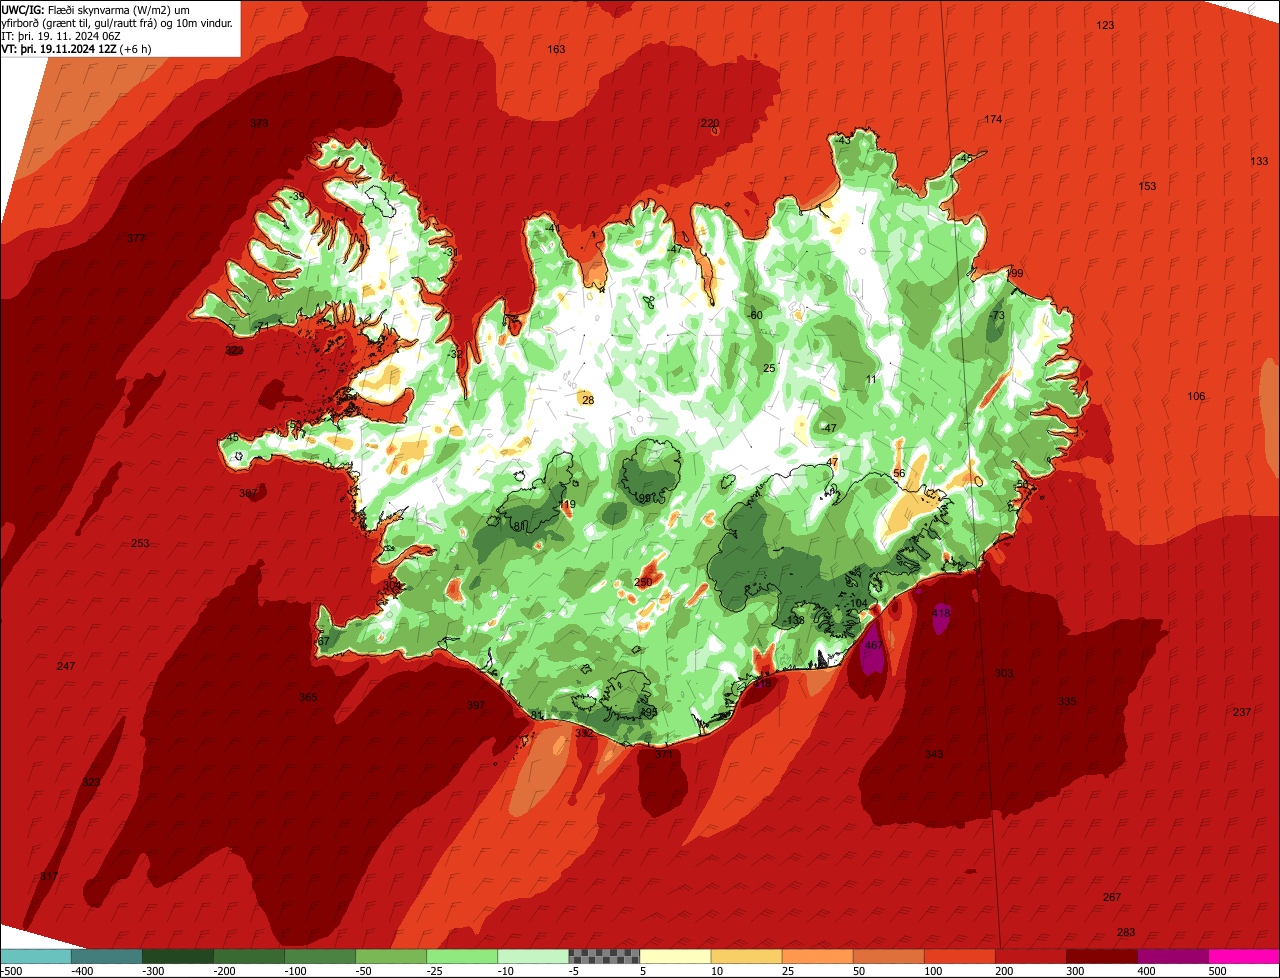Image resolution: width=1280 pixels, height=978 pixels.
Task: Click the flux value 467 near the southeast coast
Action: pos(874,645)
